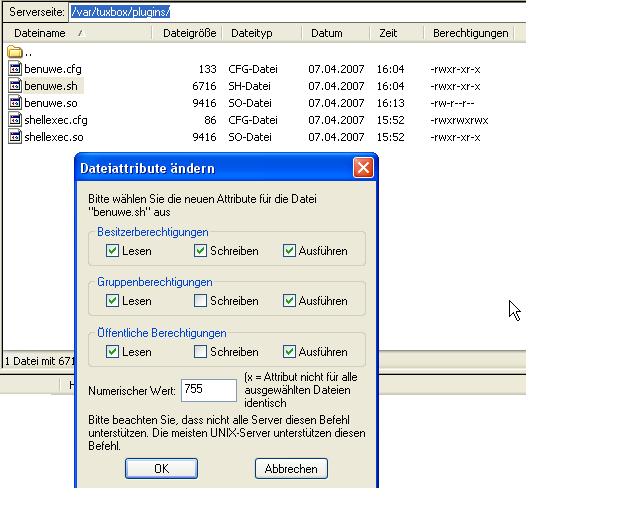Confirm attributes with OK button
This screenshot has height=512, width=640.
(161, 469)
